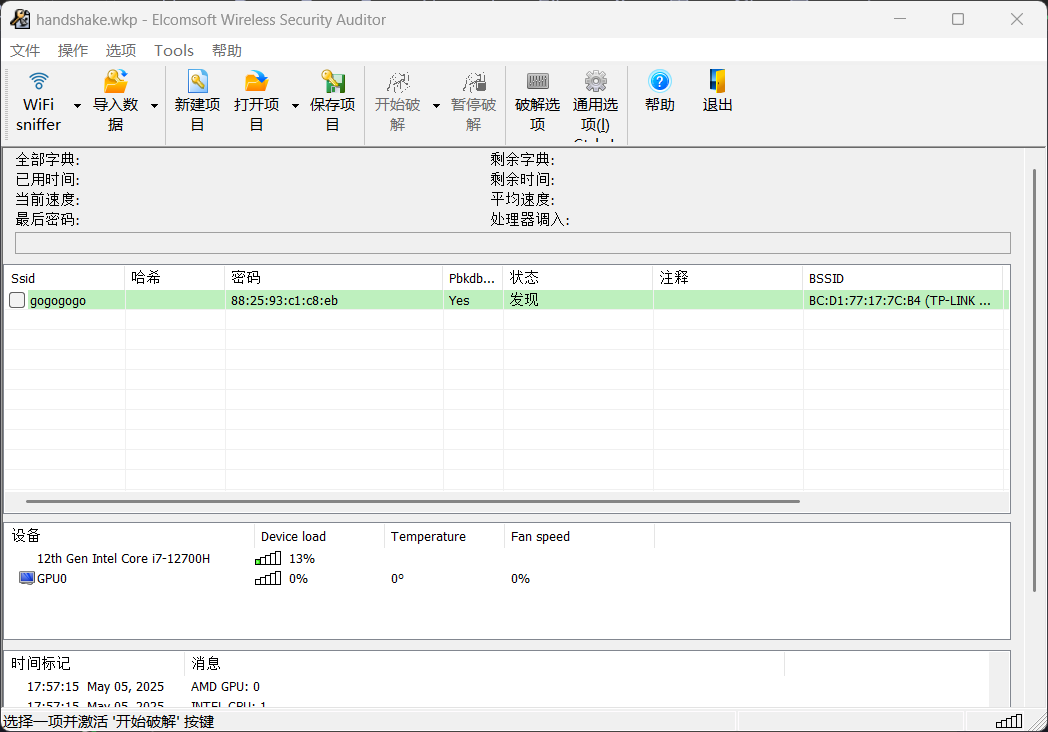Click the Device load column header
The width and height of the screenshot is (1048, 732).
(319, 536)
